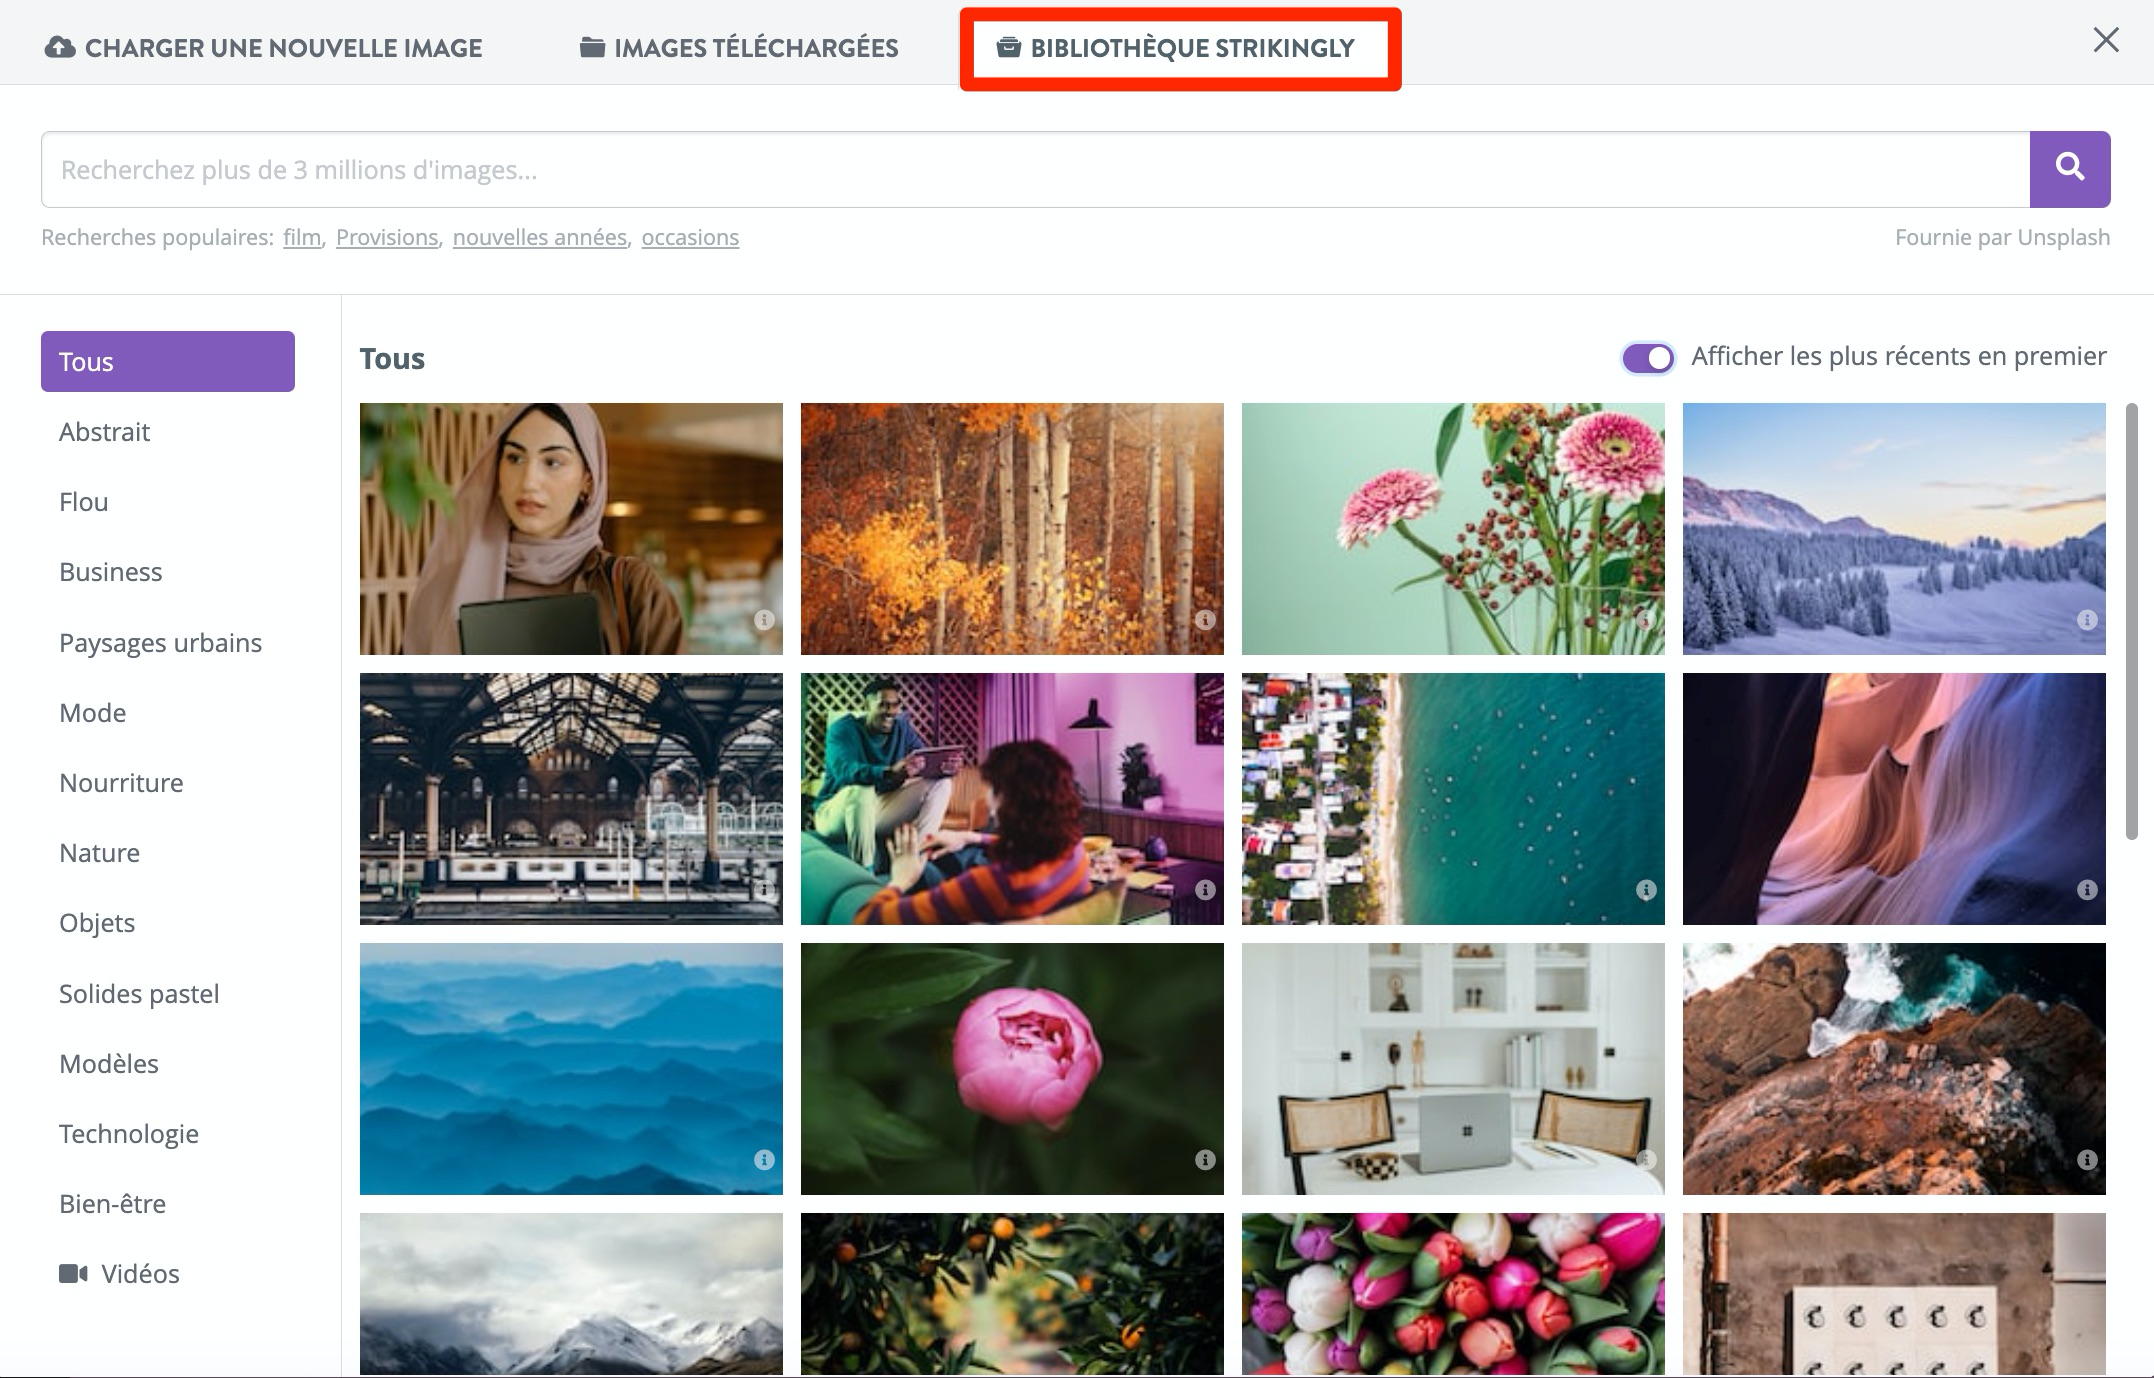Viewport: 2154px width, 1378px height.
Task: Click the popular search link 'Provisions'
Action: point(387,237)
